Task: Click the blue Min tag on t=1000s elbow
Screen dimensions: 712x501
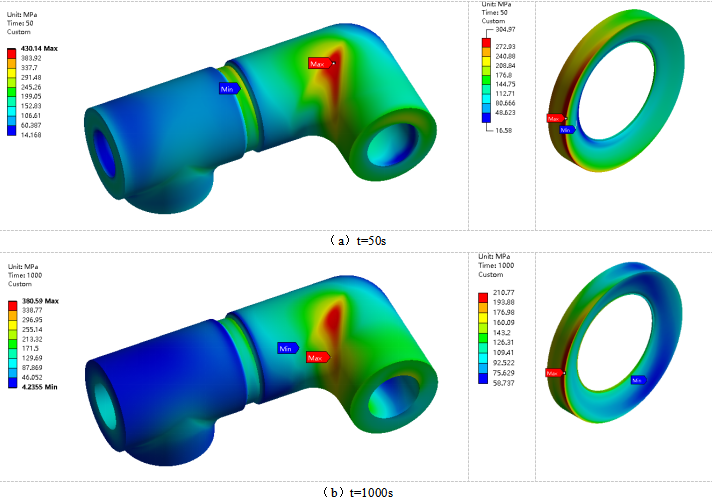Action: [x=288, y=347]
